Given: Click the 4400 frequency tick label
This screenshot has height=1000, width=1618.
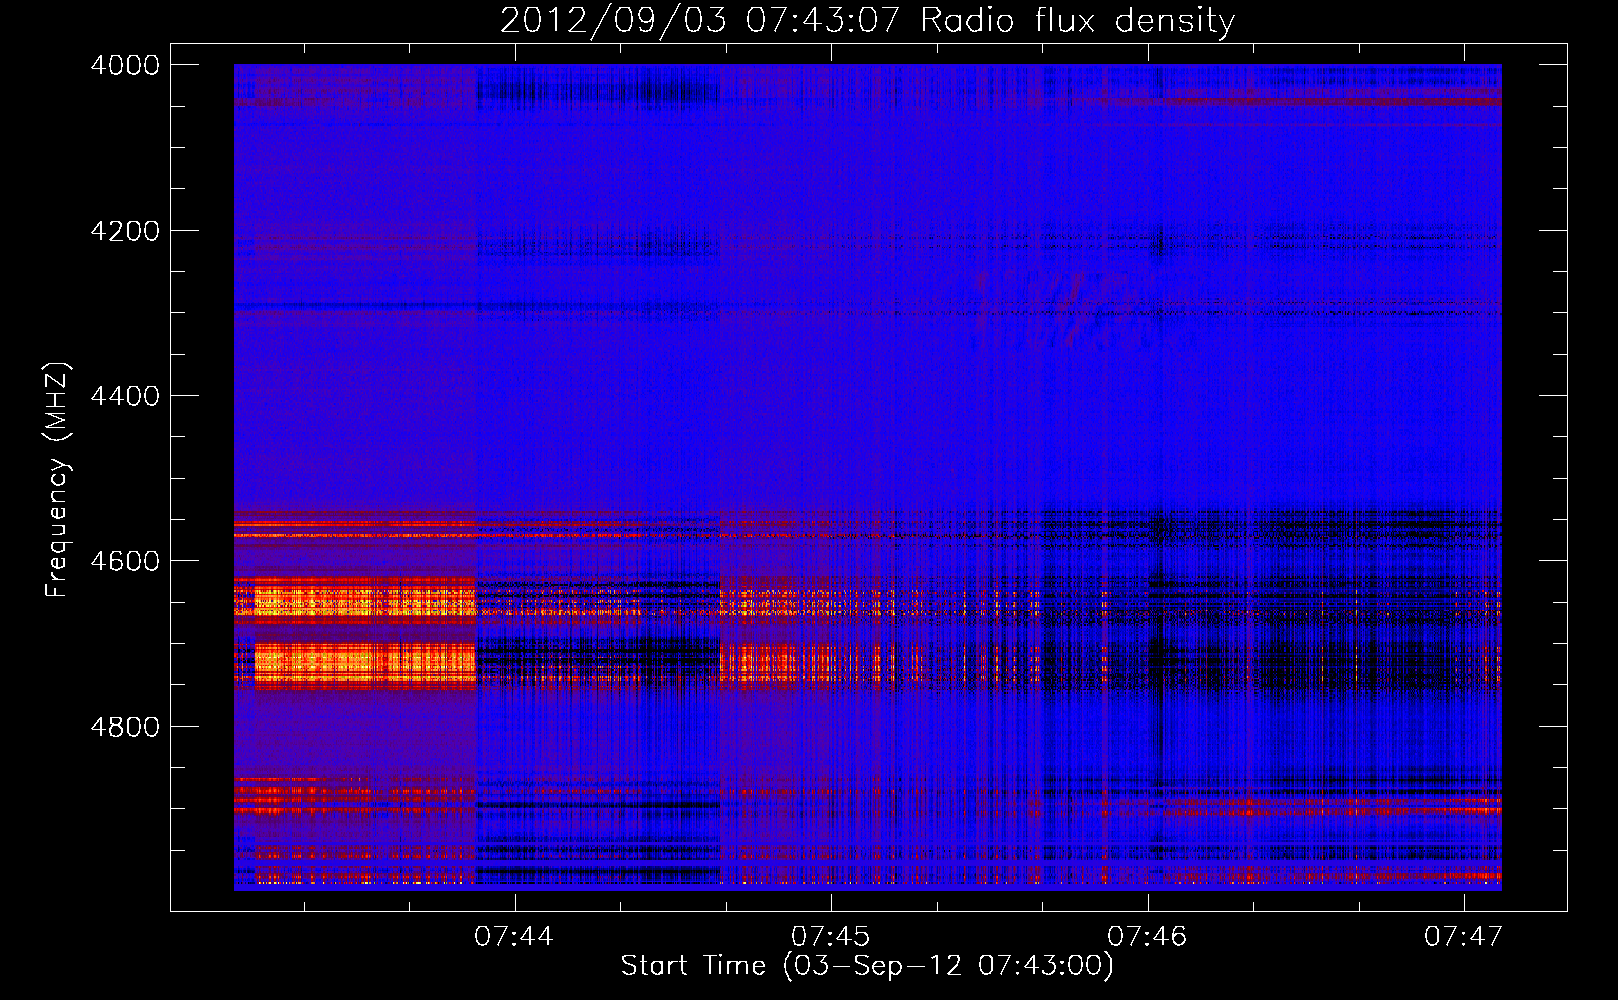Looking at the screenshot, I should 125,396.
